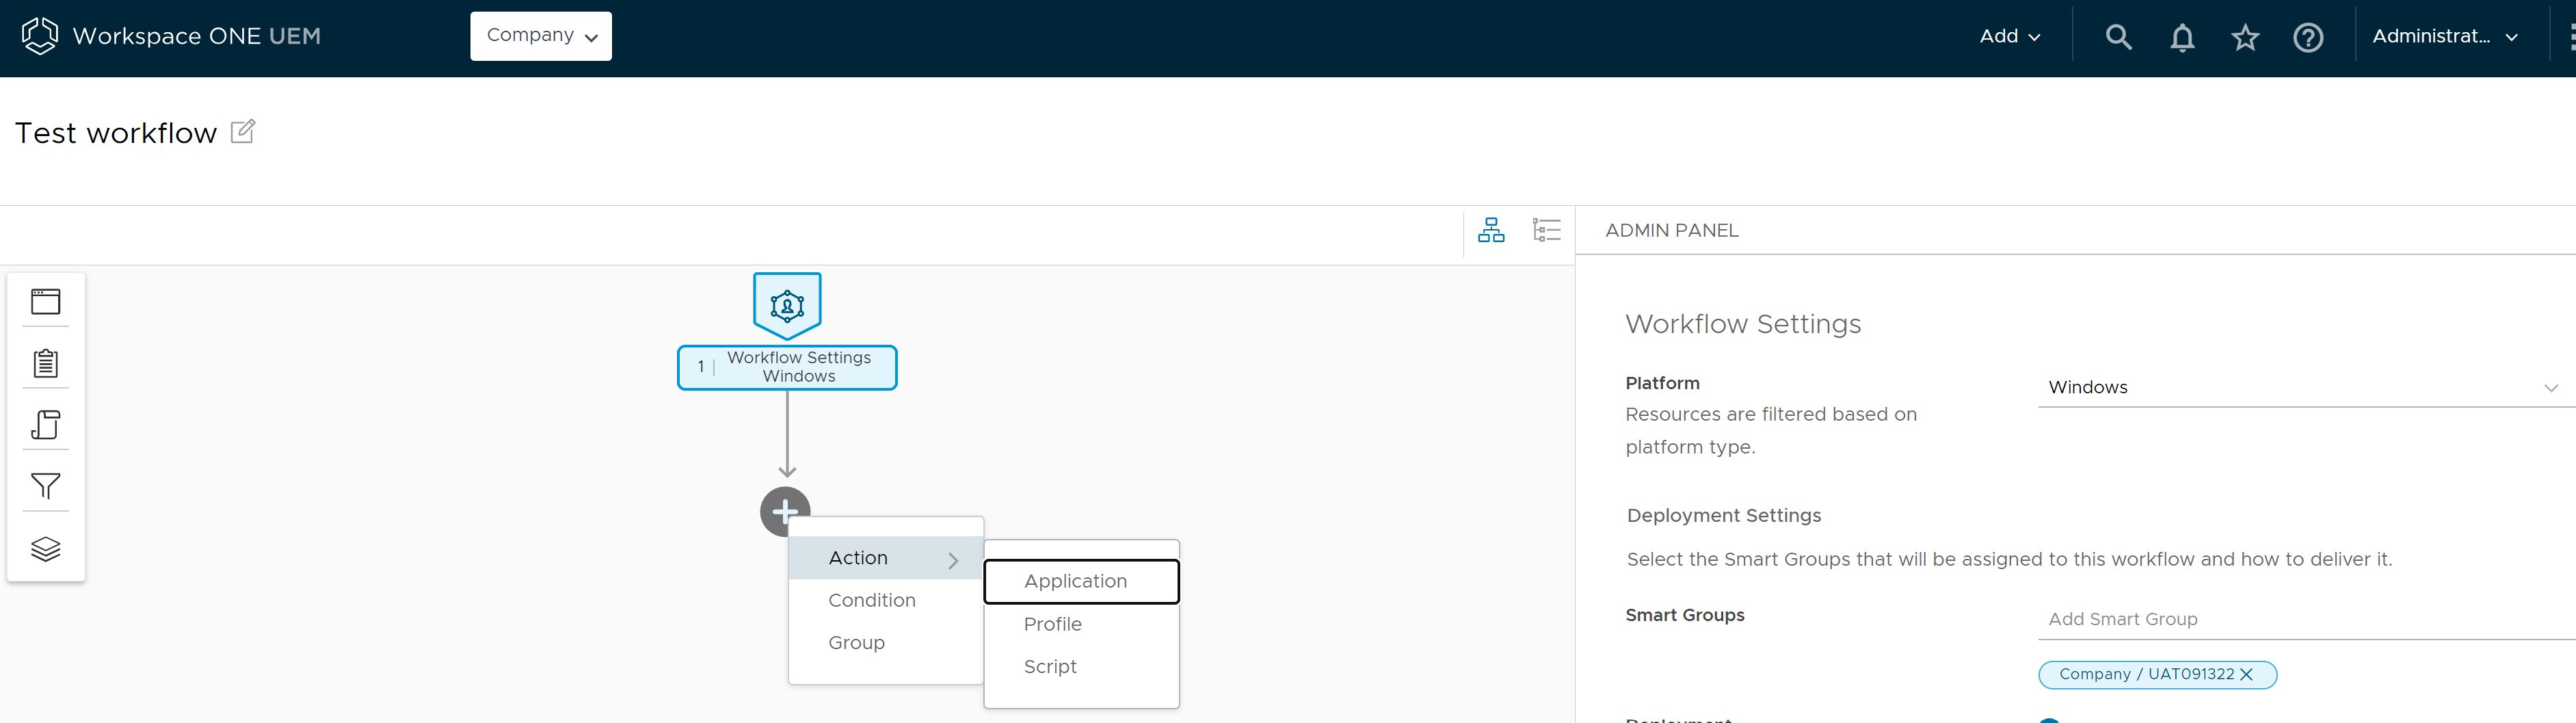Select the condition funnel icon in left palette
Screen dimensions: 2576x723
(46, 486)
